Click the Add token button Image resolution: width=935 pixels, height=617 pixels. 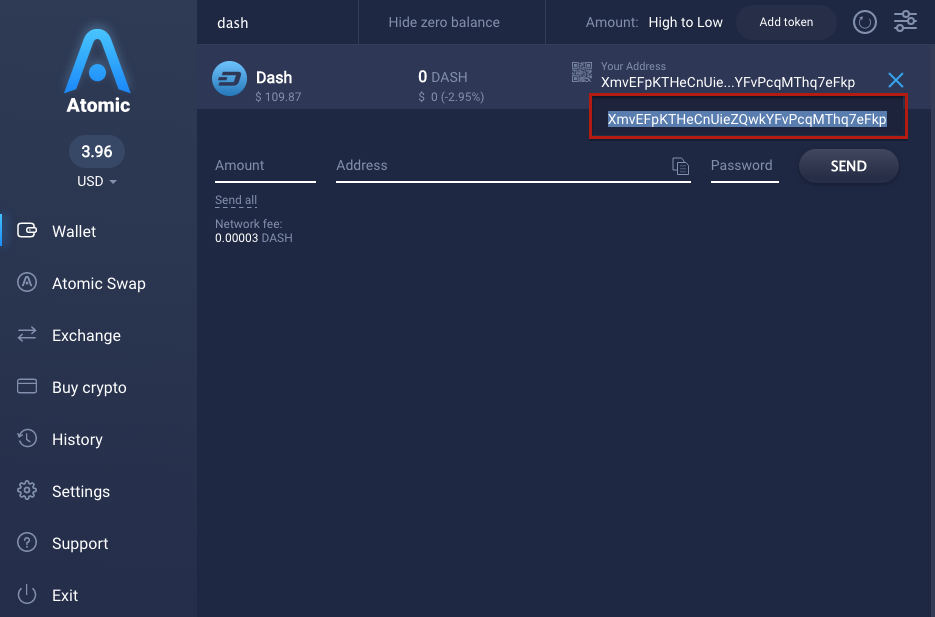[786, 22]
